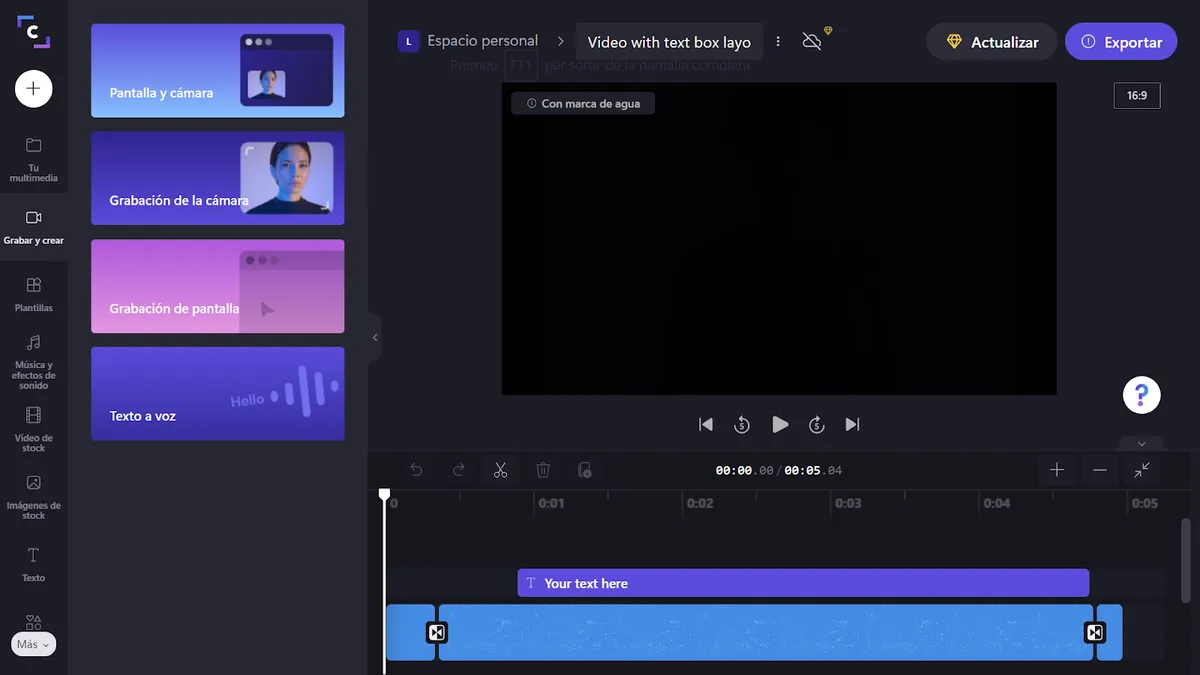Viewport: 1200px width, 675px height.
Task: Click the scissors split tool
Action: point(501,470)
